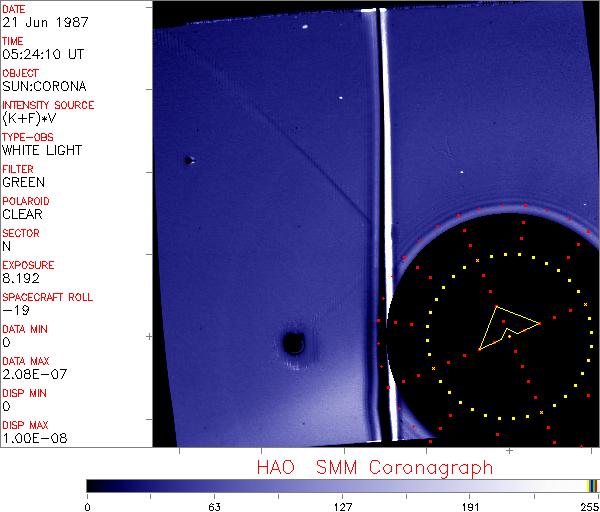Click the large dark circular spot in corona
This screenshot has height=512, width=600.
(294, 343)
